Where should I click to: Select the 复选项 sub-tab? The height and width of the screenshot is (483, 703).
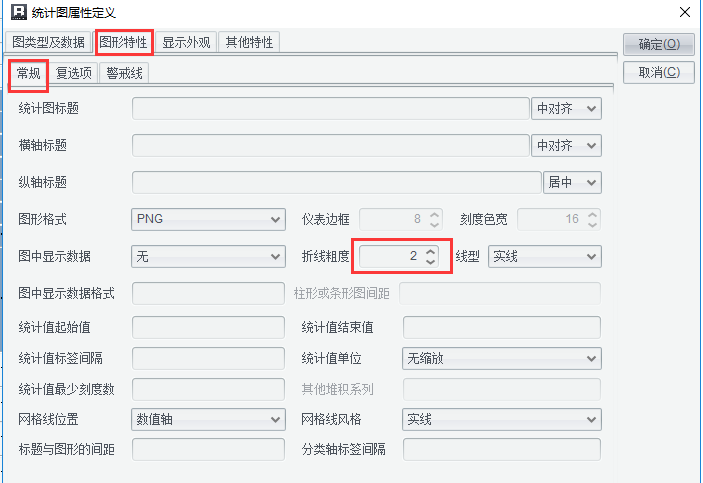tap(74, 73)
